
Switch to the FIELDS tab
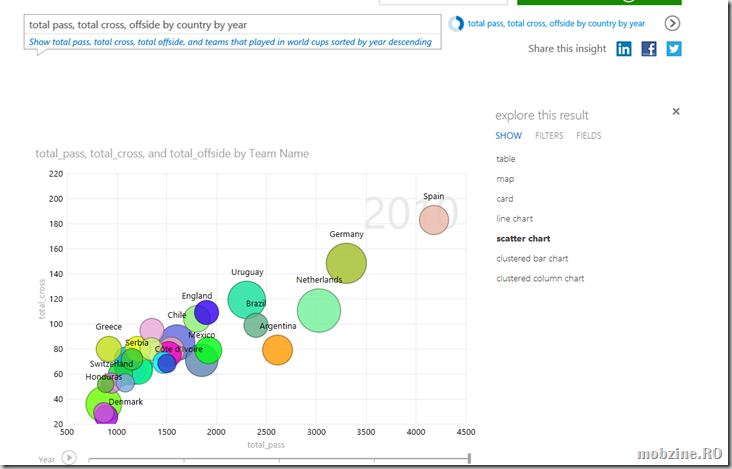(x=589, y=136)
